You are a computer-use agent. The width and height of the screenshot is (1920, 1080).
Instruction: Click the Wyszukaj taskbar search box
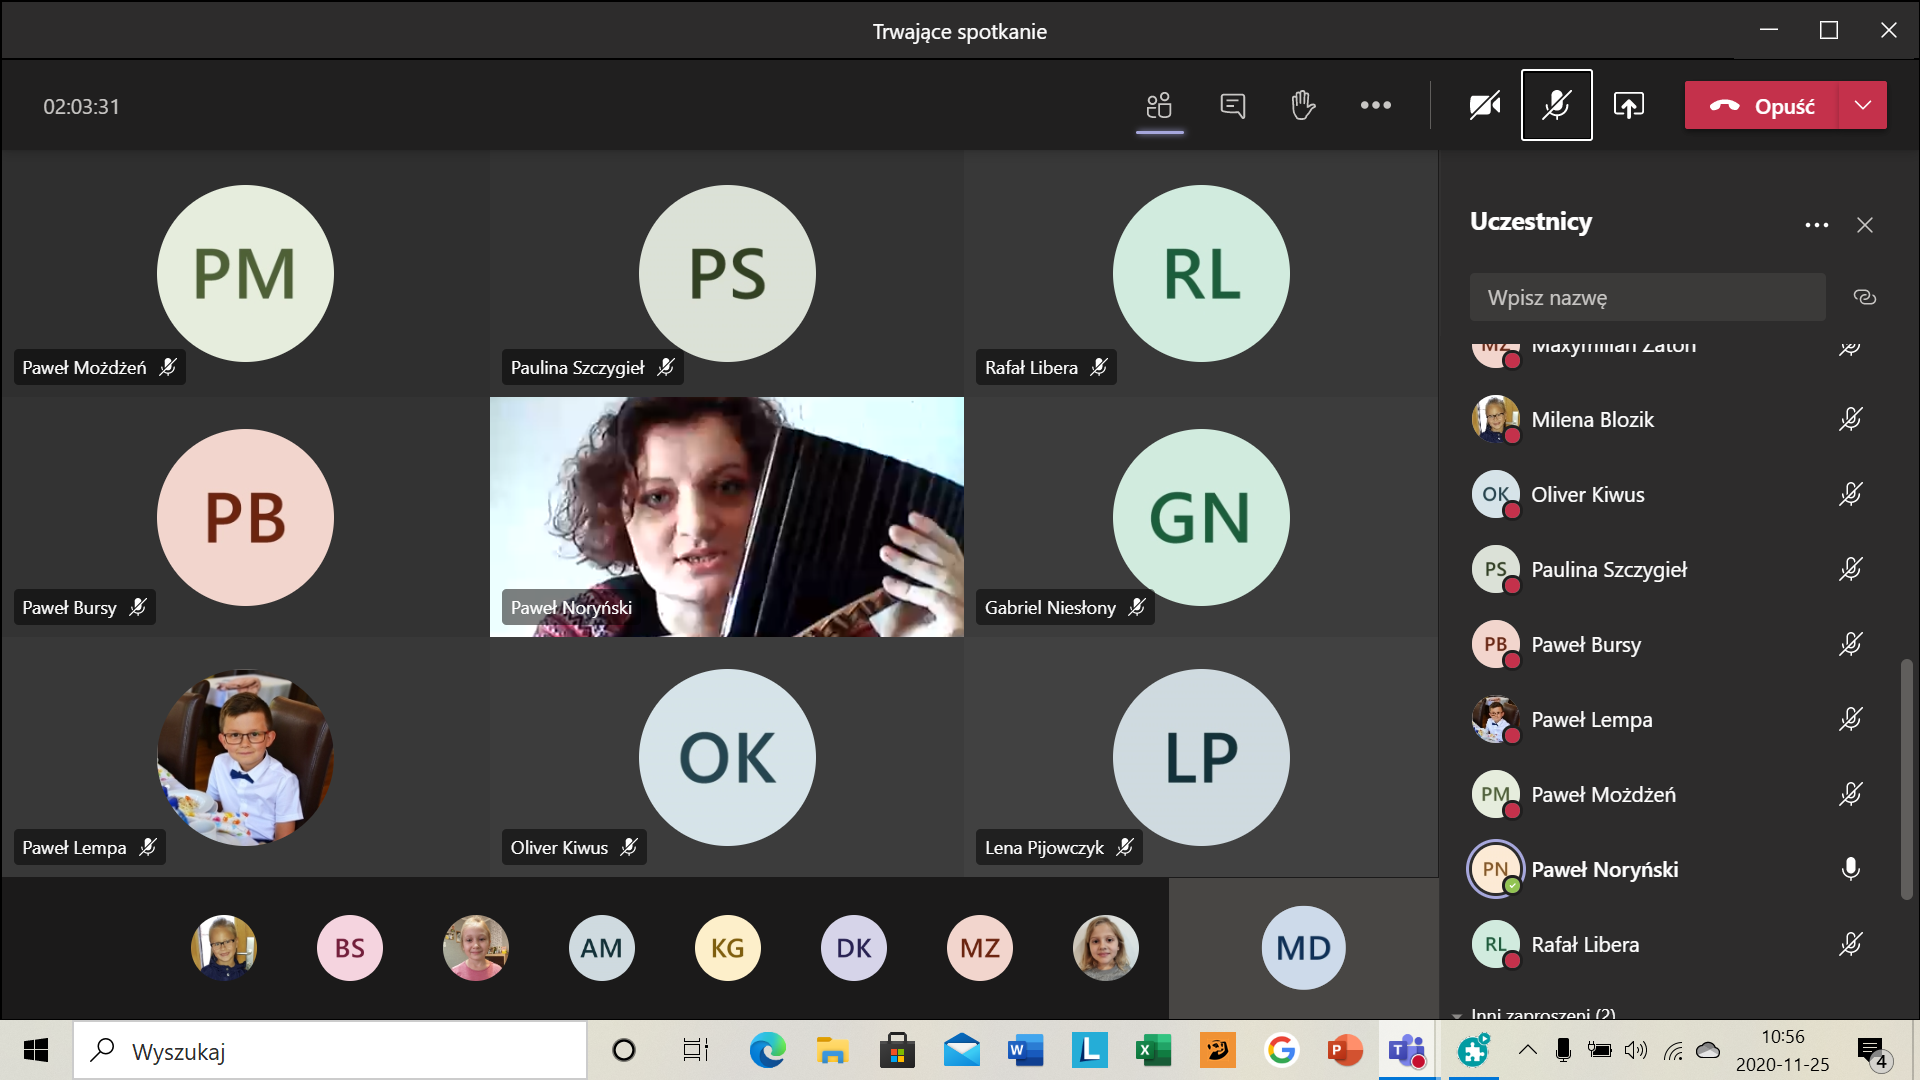(330, 1050)
